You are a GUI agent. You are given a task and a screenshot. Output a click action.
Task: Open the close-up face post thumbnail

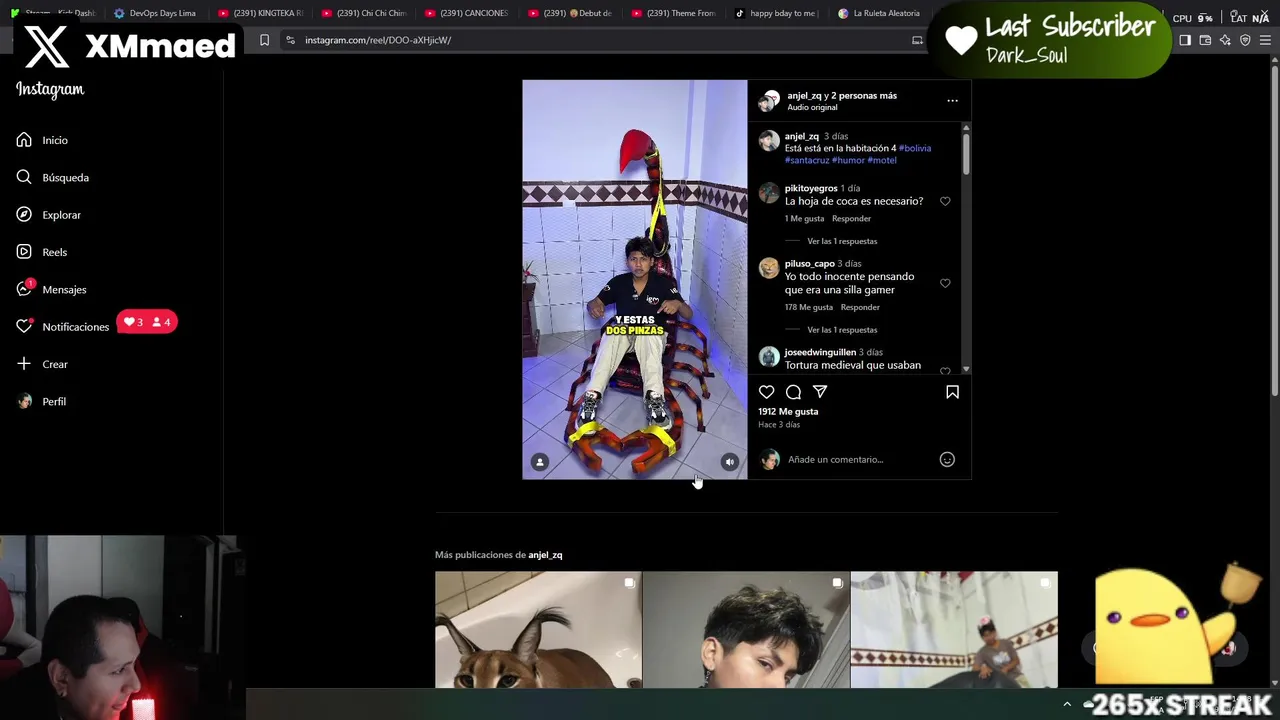[x=746, y=629]
